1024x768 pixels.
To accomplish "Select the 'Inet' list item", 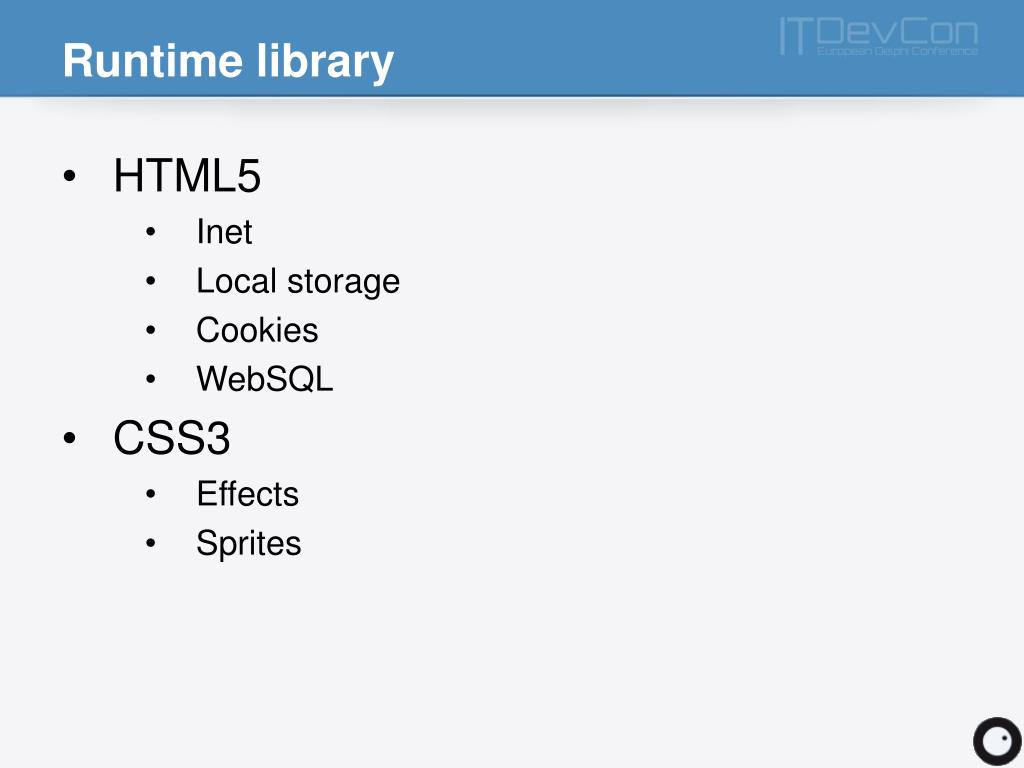I will tap(224, 232).
